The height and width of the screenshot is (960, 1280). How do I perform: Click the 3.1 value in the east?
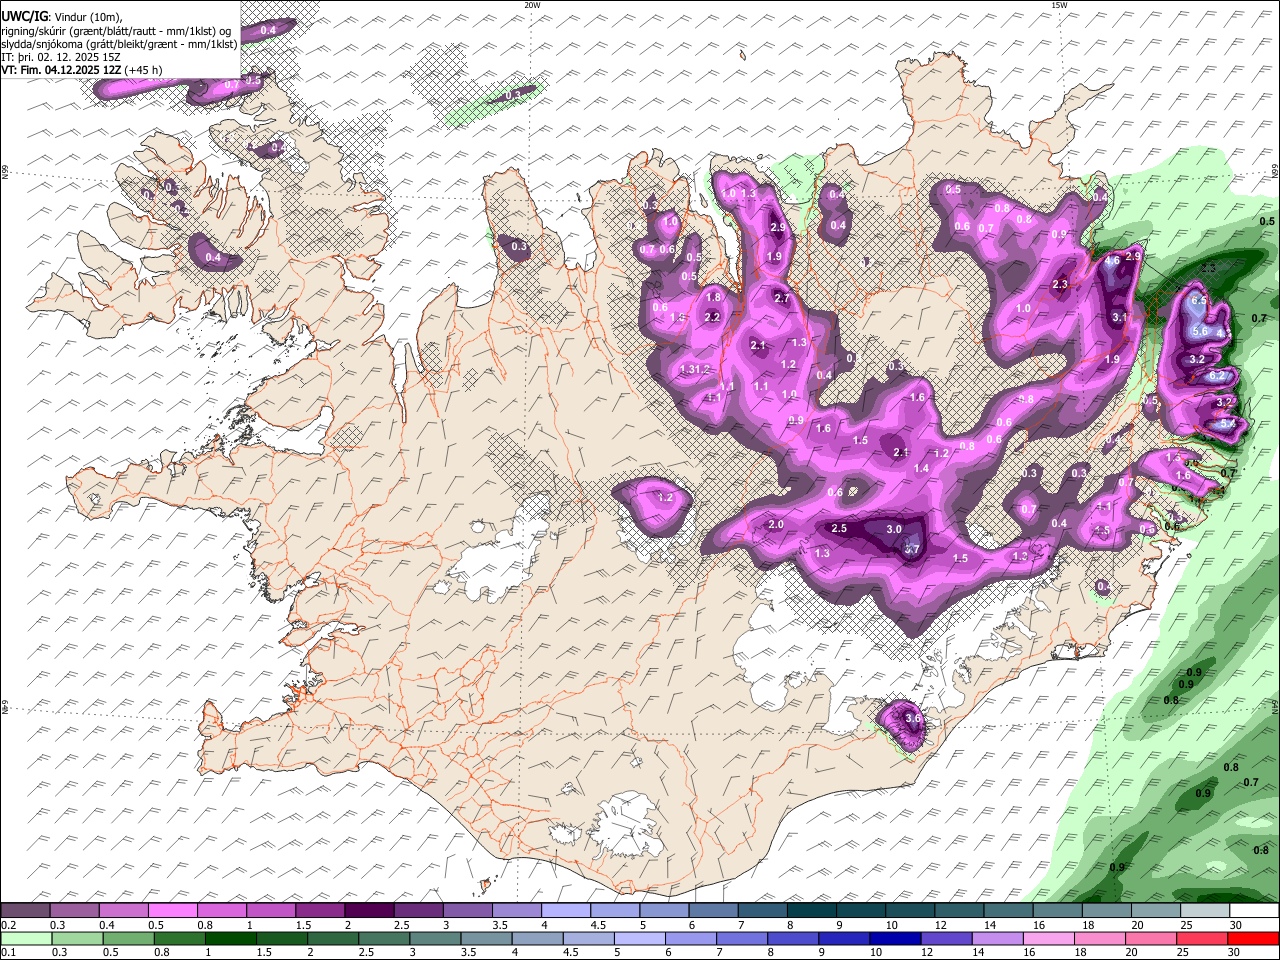coord(1119,317)
